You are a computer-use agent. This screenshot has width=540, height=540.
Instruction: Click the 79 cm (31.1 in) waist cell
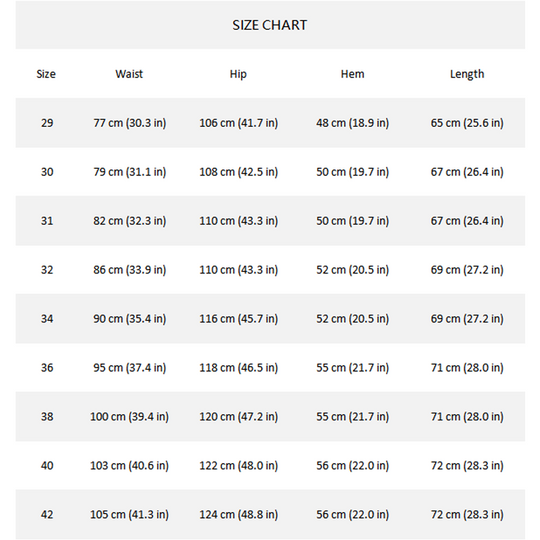[x=129, y=172]
